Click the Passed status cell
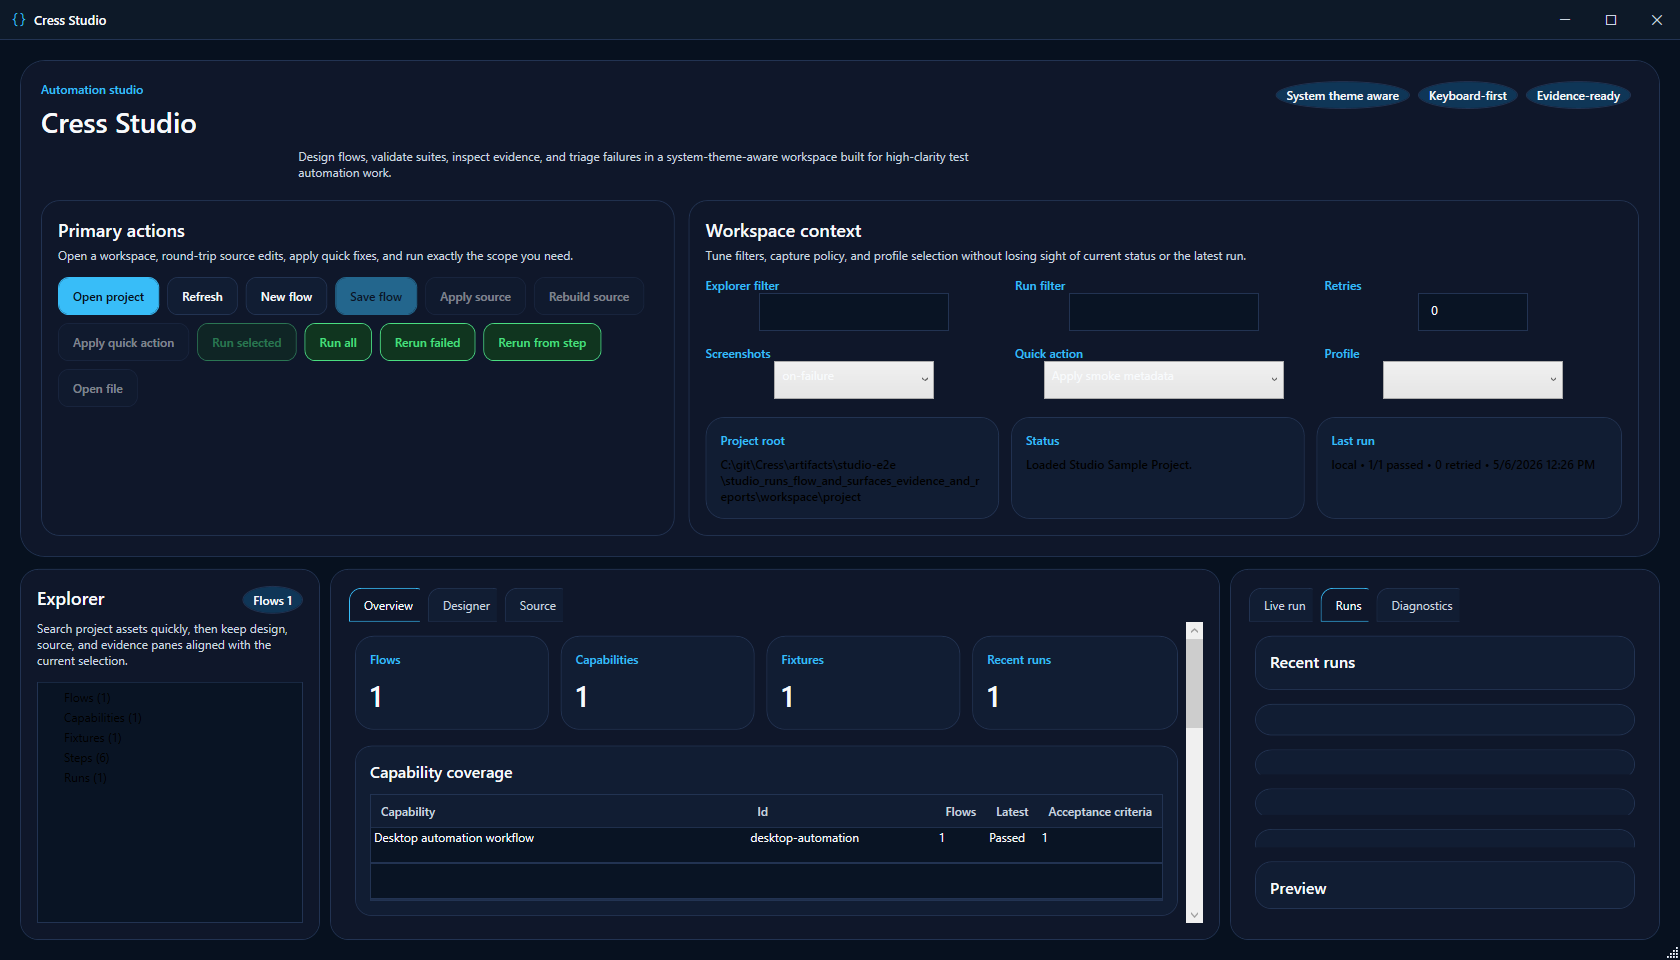This screenshot has width=1680, height=960. [x=1007, y=838]
